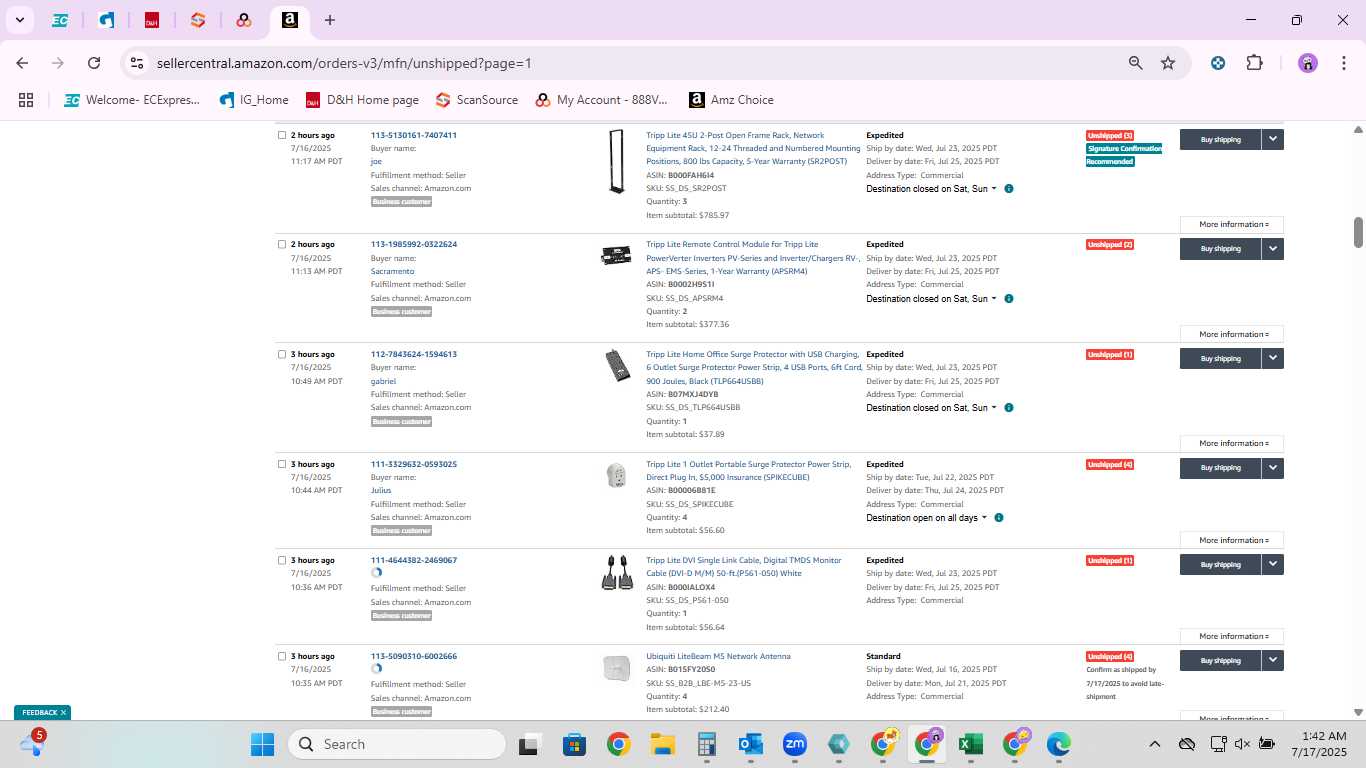Screen dimensions: 1366x768
Task: Click info icon beside joe's order destination hours
Action: click(1009, 189)
